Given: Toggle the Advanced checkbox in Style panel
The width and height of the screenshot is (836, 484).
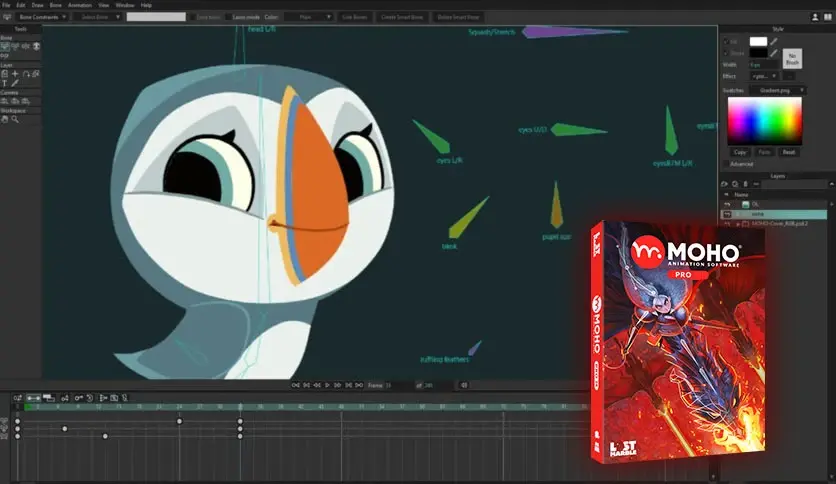Looking at the screenshot, I should click(x=725, y=164).
